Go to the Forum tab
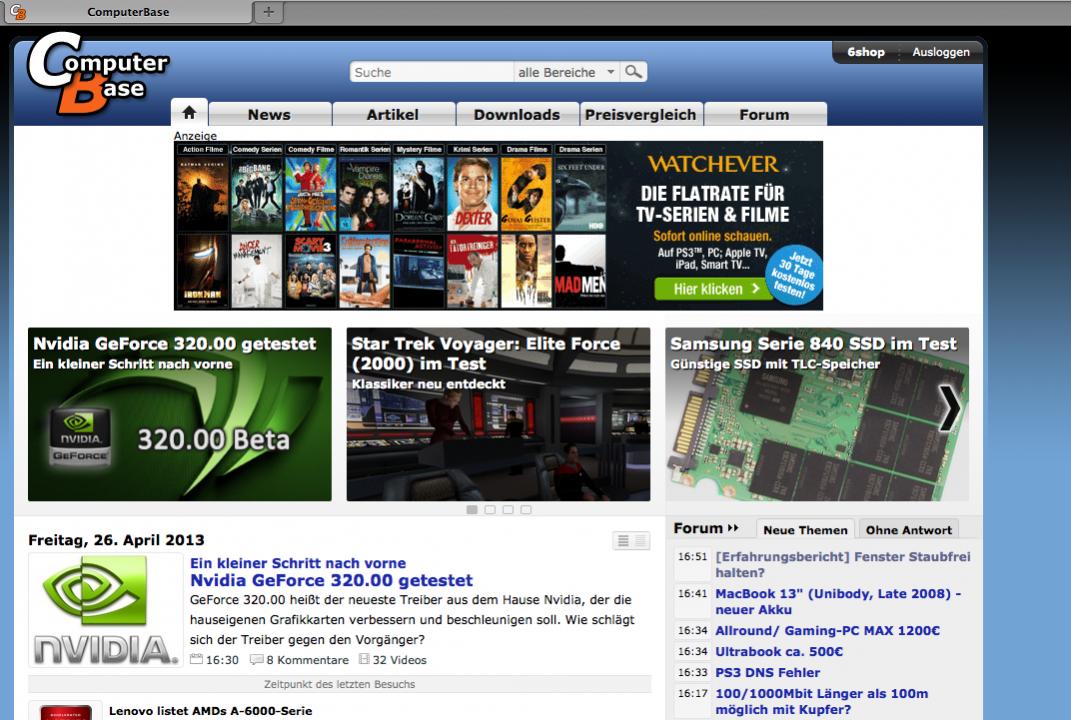Viewport: 1071px width, 720px height. point(764,114)
